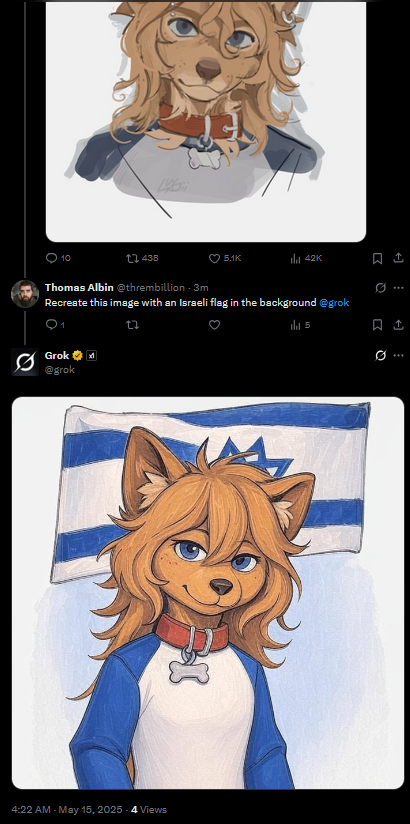Viewport: 410px width, 824px height.
Task: Open Grok actions icon on Thomas Albin's comment
Action: coord(381,287)
